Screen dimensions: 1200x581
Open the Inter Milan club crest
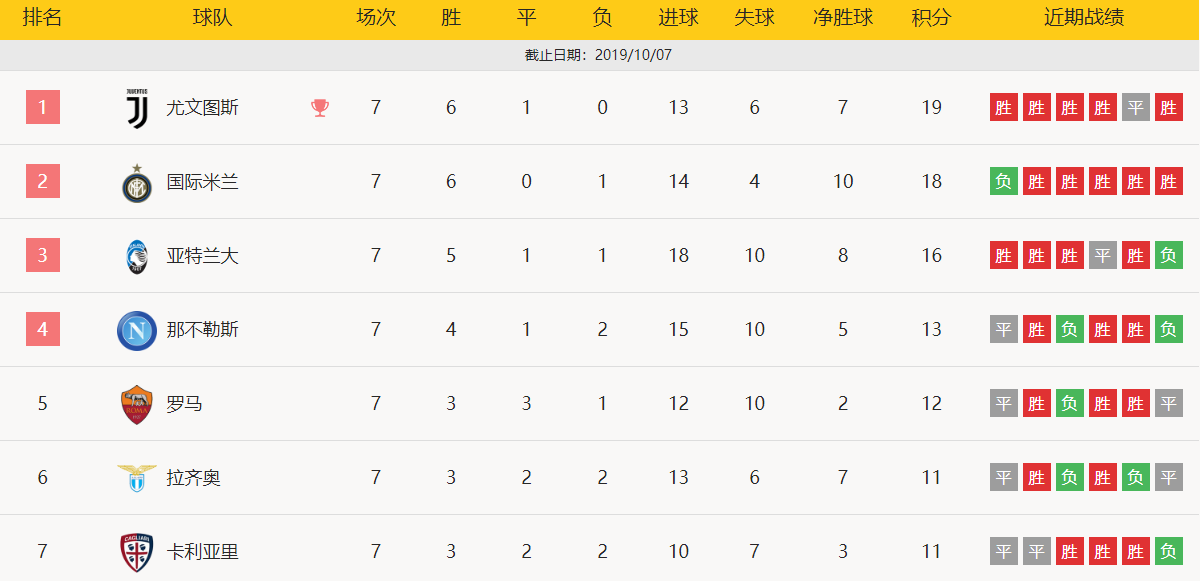coord(137,183)
